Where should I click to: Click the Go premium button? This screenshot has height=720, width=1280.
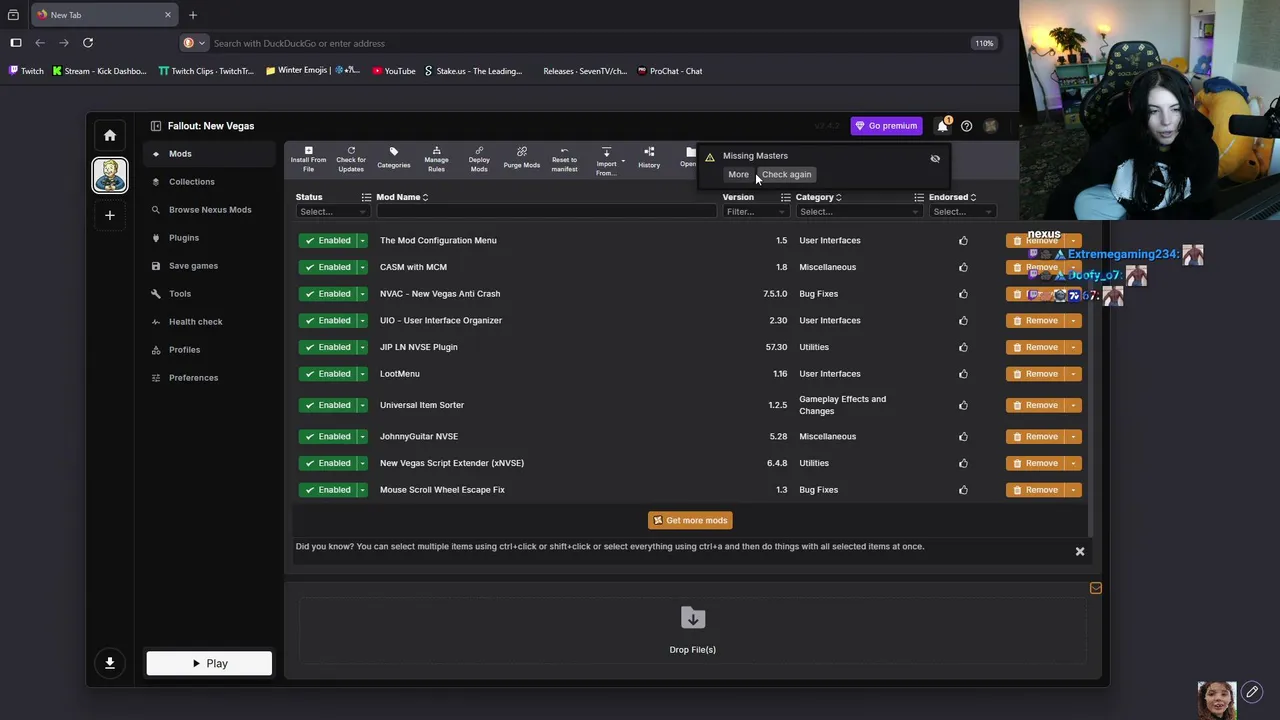pyautogui.click(x=886, y=126)
